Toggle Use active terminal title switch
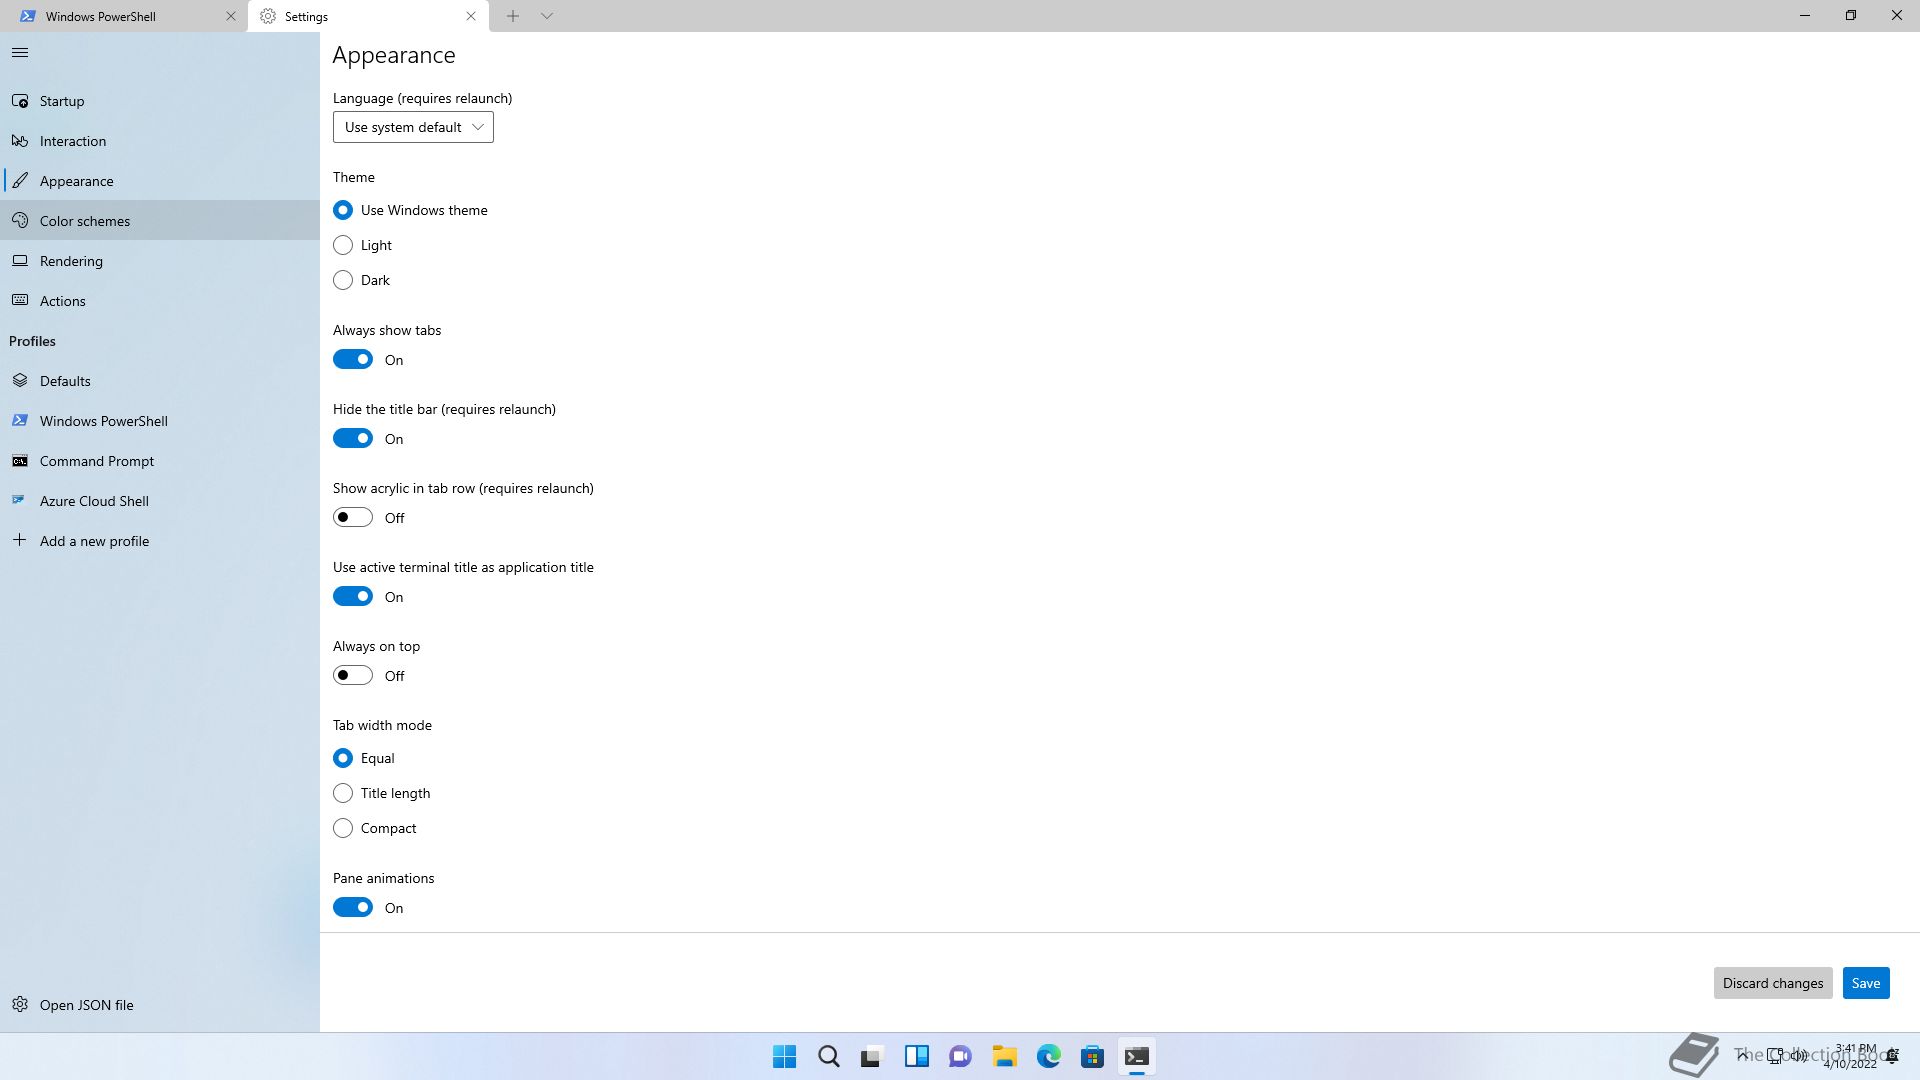1920x1080 pixels. coord(353,596)
